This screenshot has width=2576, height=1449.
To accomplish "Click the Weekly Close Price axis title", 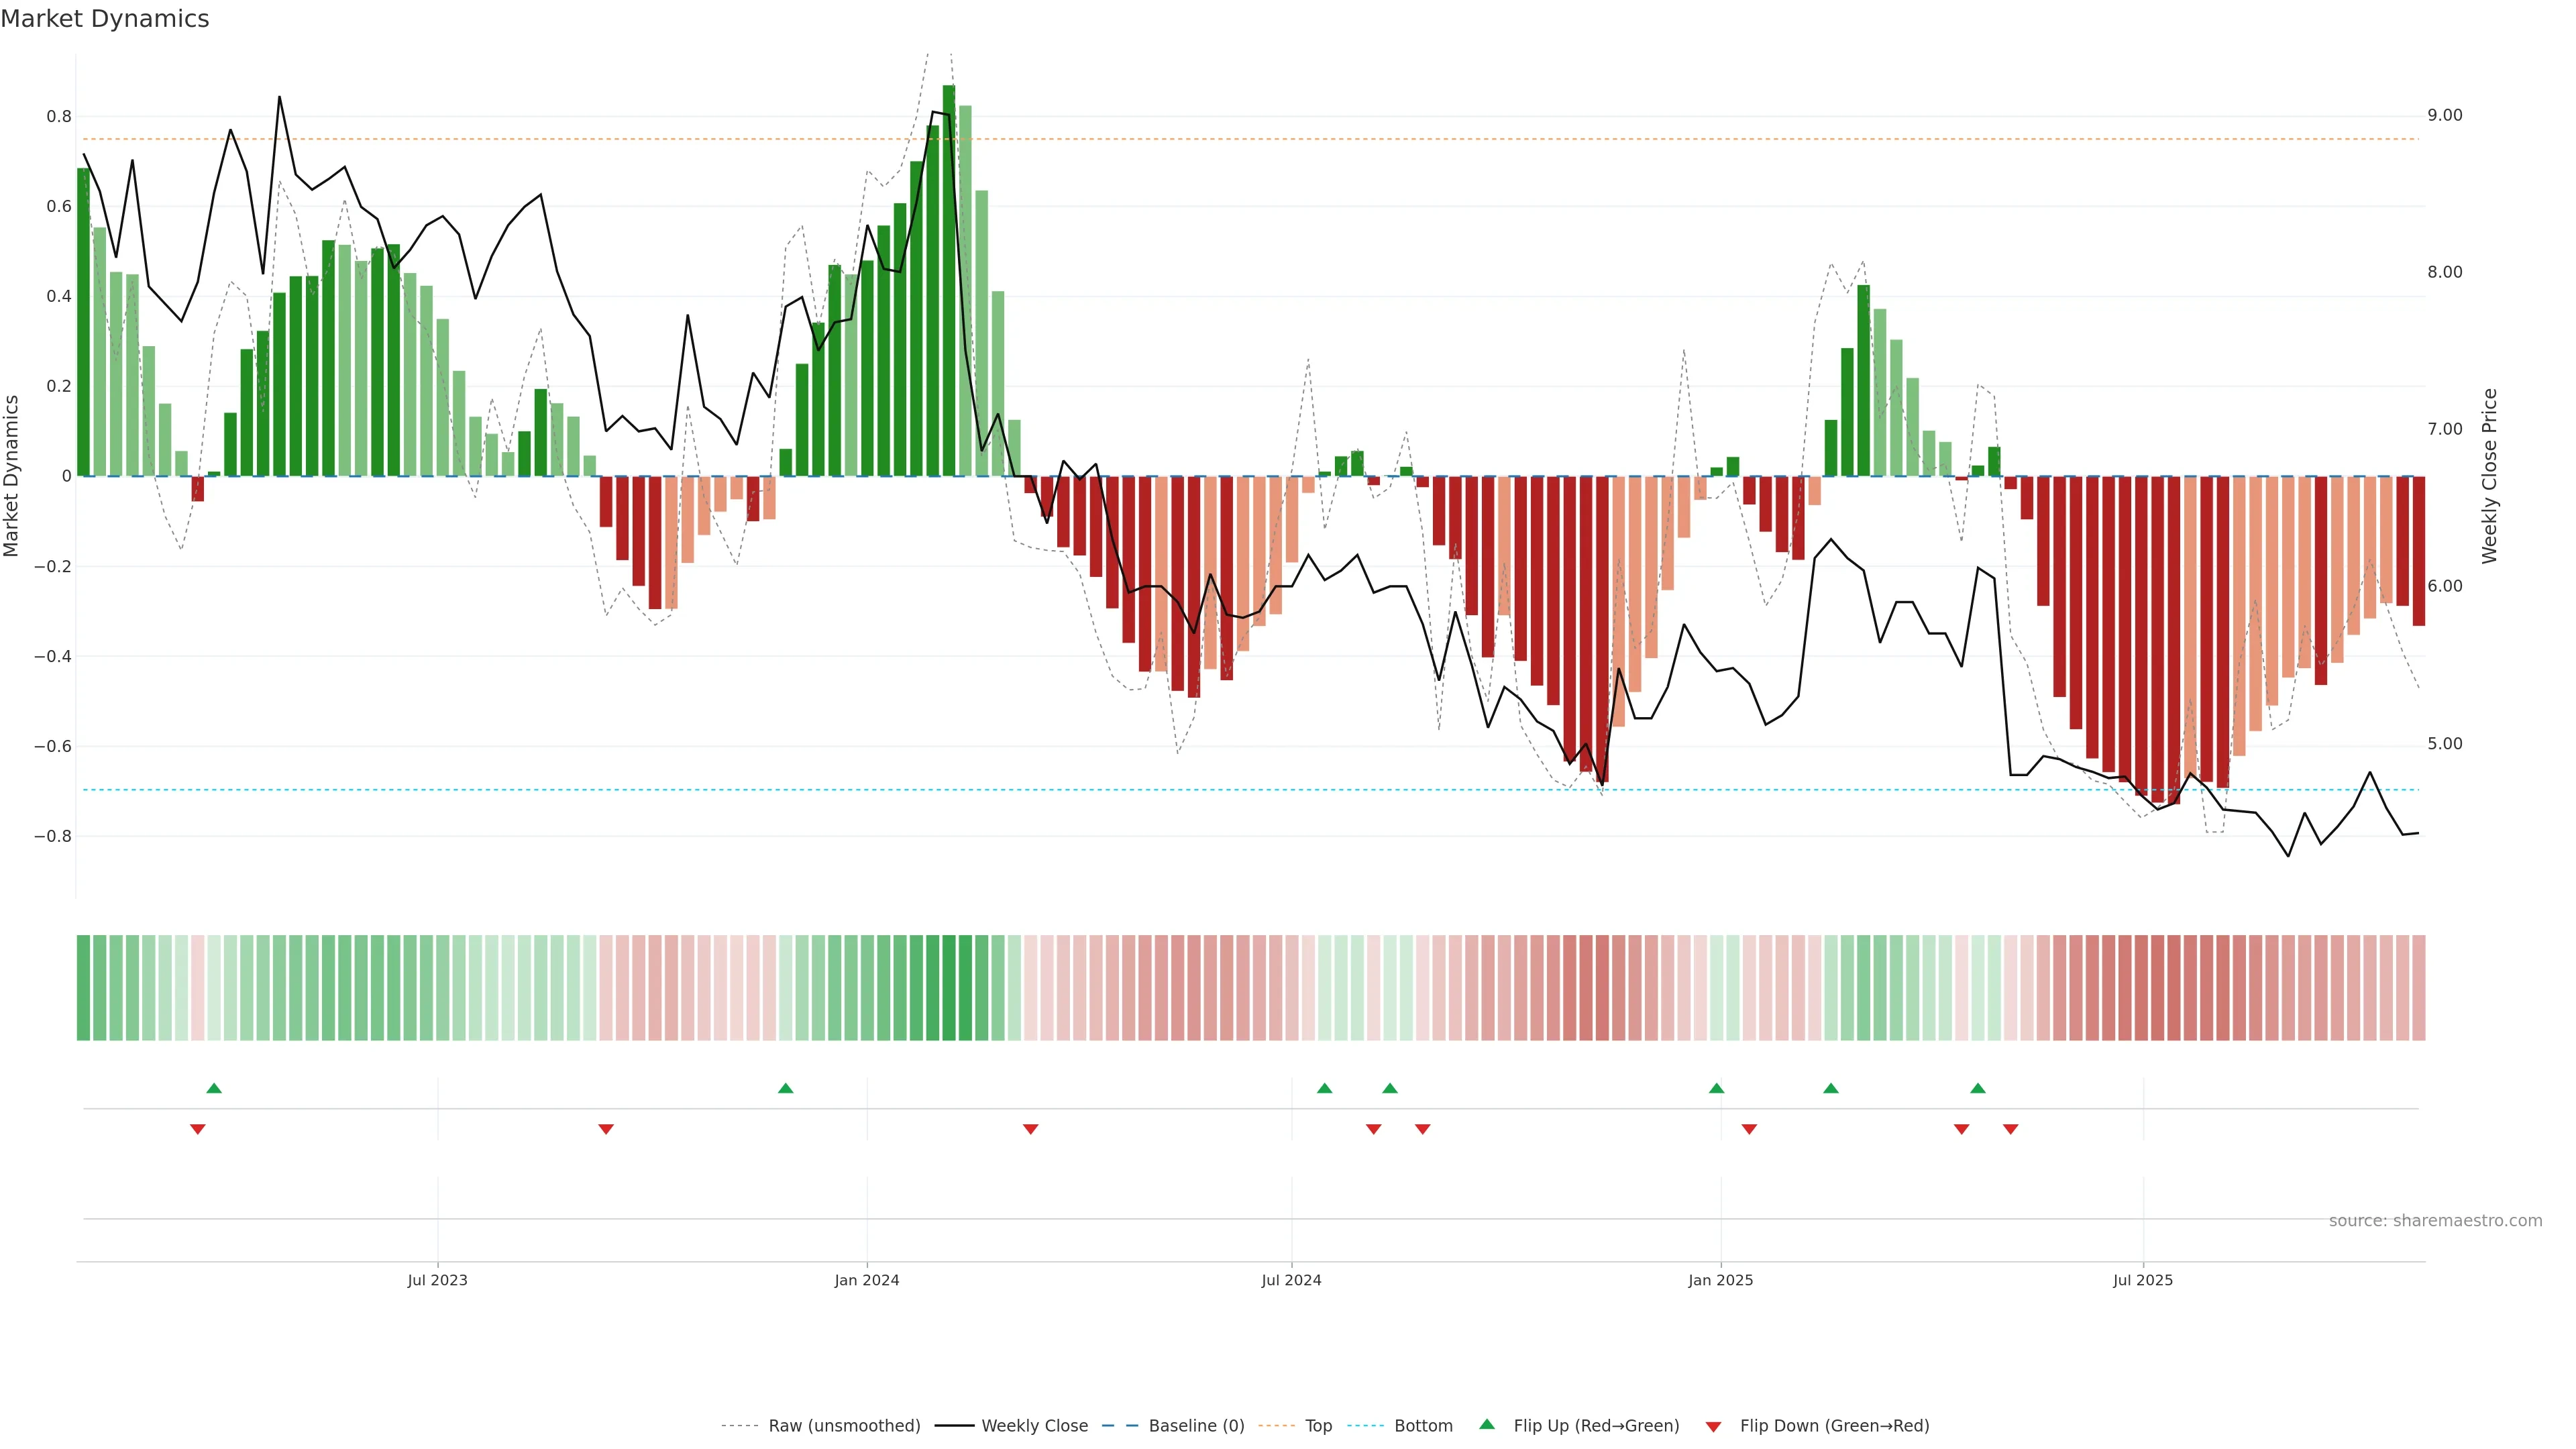I will [2489, 476].
